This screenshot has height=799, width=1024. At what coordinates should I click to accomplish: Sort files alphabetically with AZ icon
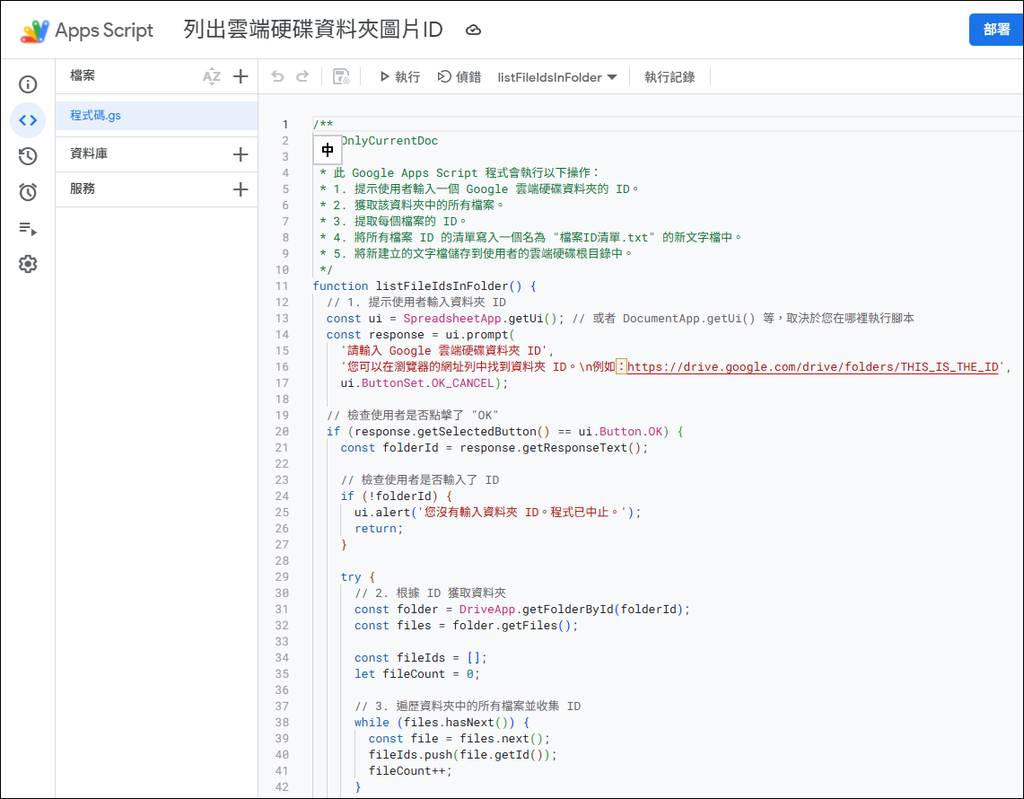tap(212, 76)
